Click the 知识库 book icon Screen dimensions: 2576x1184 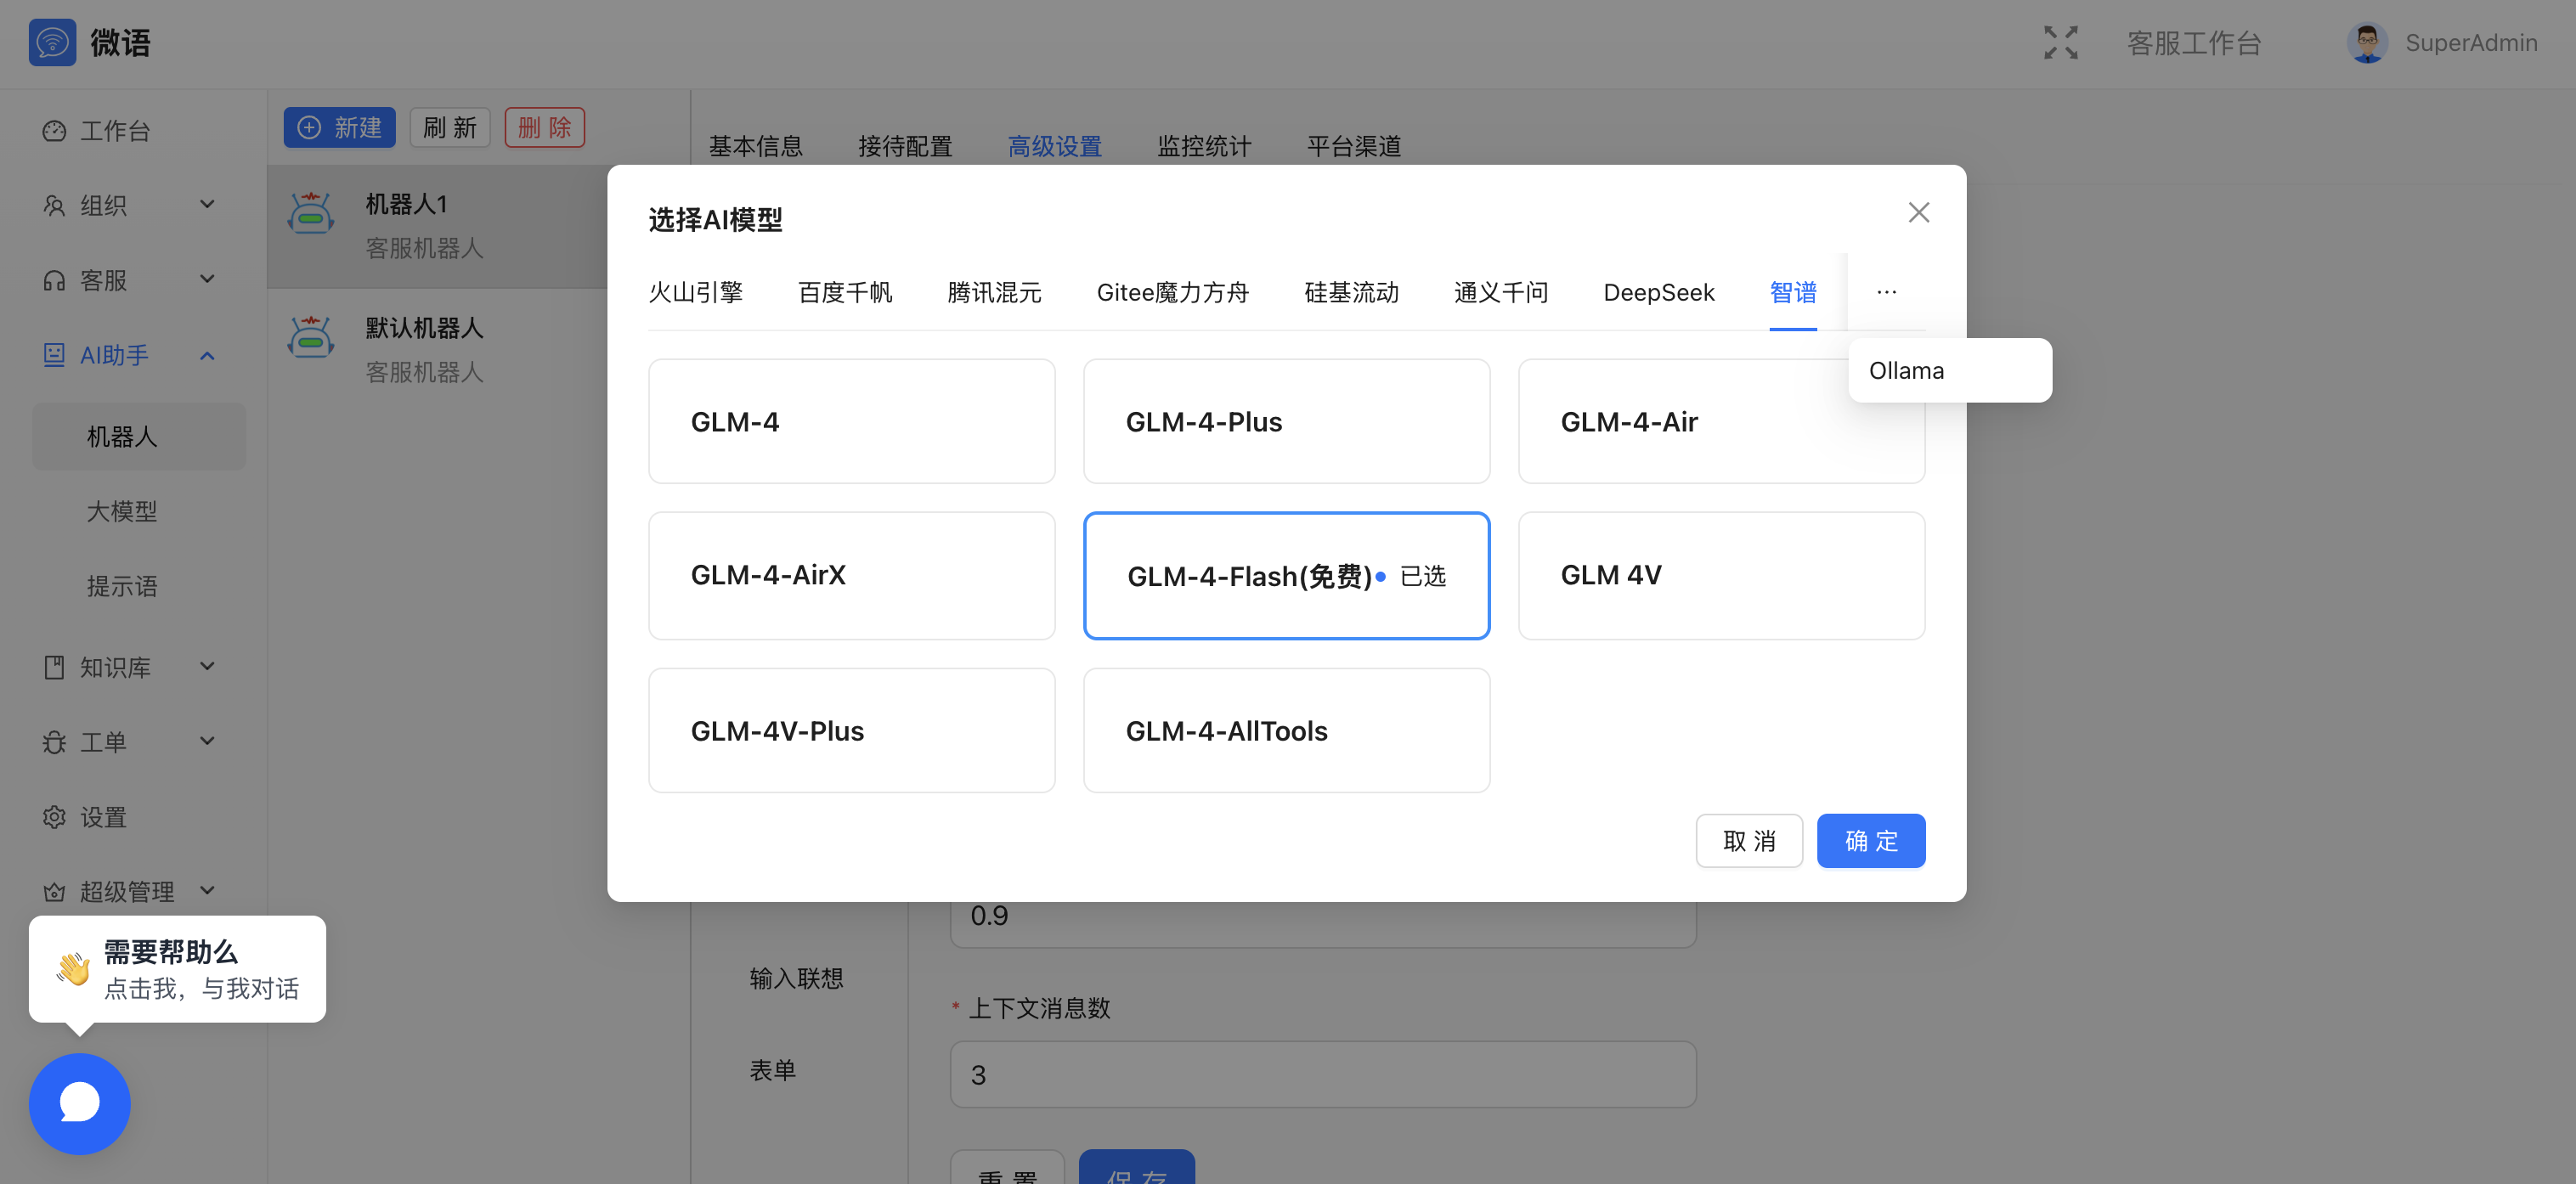(x=54, y=667)
